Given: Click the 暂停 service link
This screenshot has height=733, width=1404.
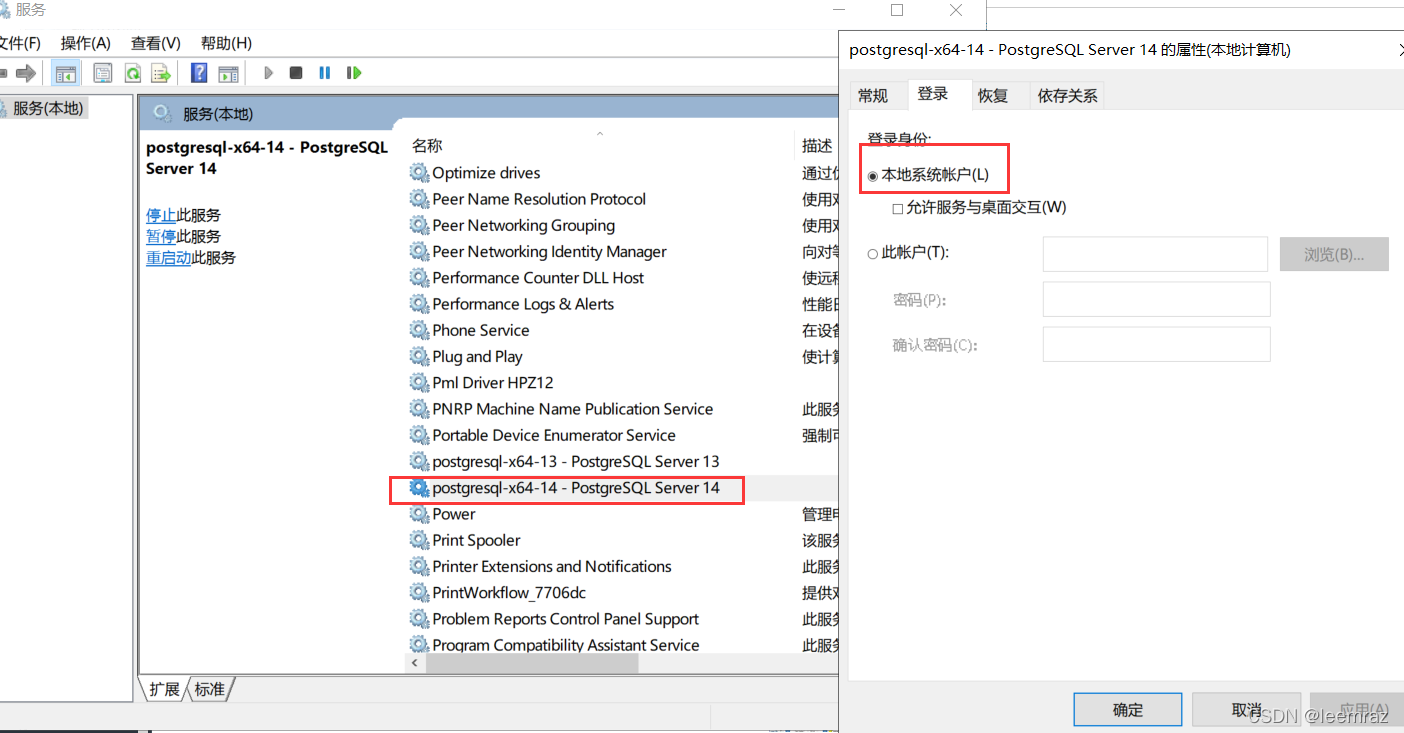Looking at the screenshot, I should [x=161, y=236].
